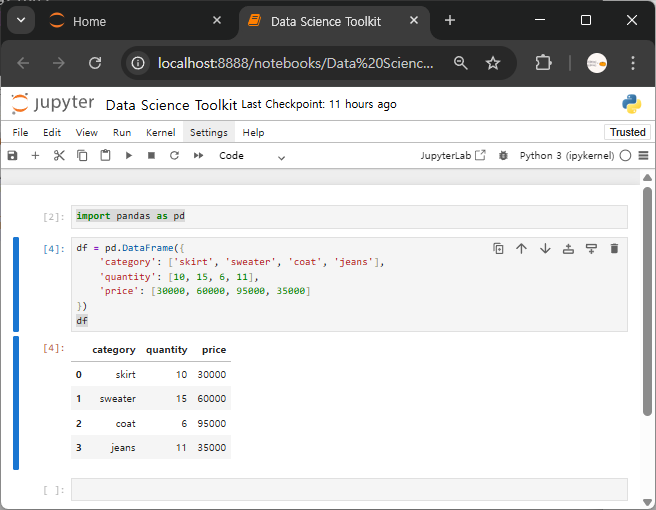Enable the debugger bug icon

(503, 156)
